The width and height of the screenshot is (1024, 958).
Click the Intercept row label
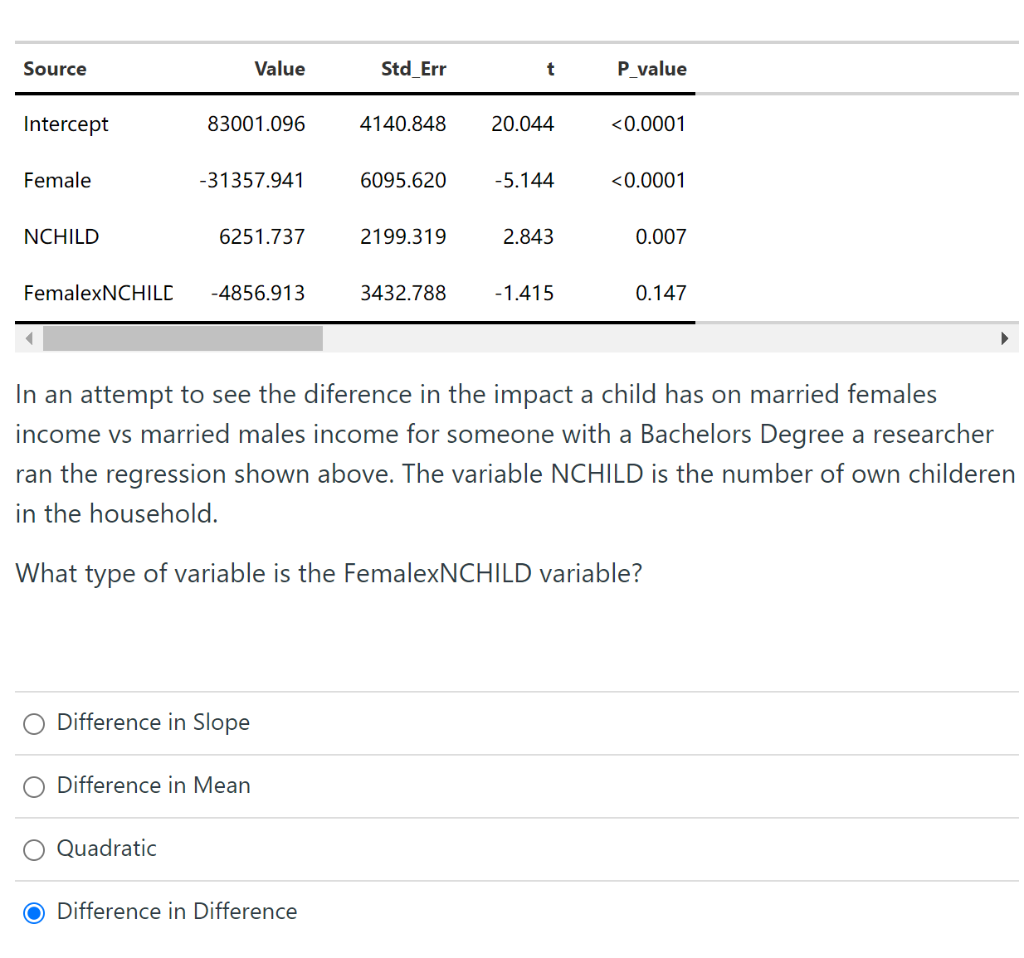(x=66, y=124)
